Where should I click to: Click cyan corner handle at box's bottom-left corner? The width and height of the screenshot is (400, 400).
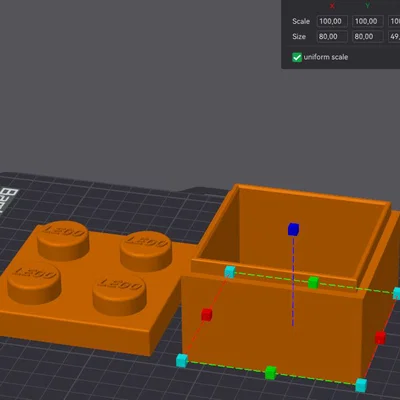tap(182, 361)
